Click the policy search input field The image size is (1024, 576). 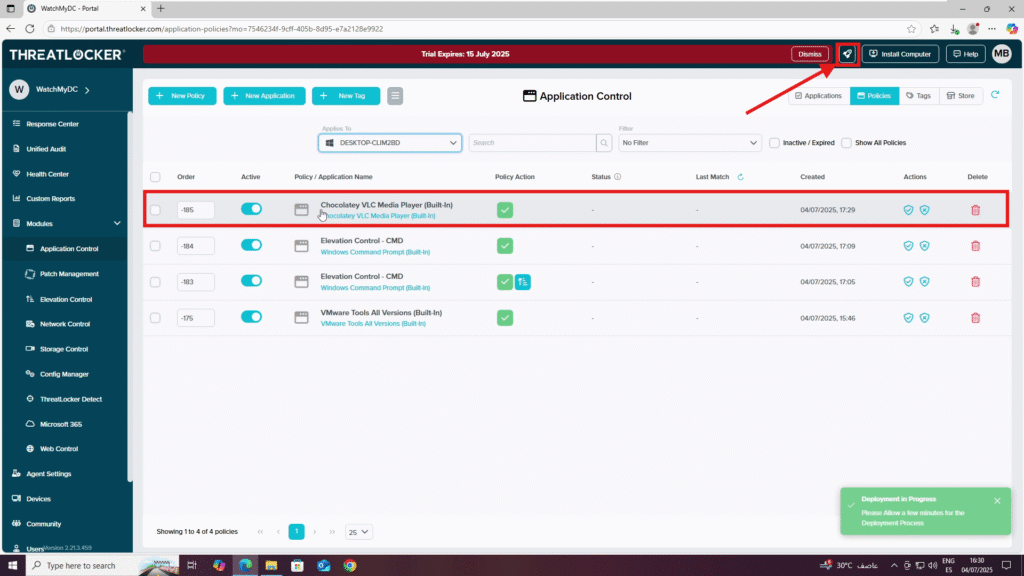[x=532, y=143]
